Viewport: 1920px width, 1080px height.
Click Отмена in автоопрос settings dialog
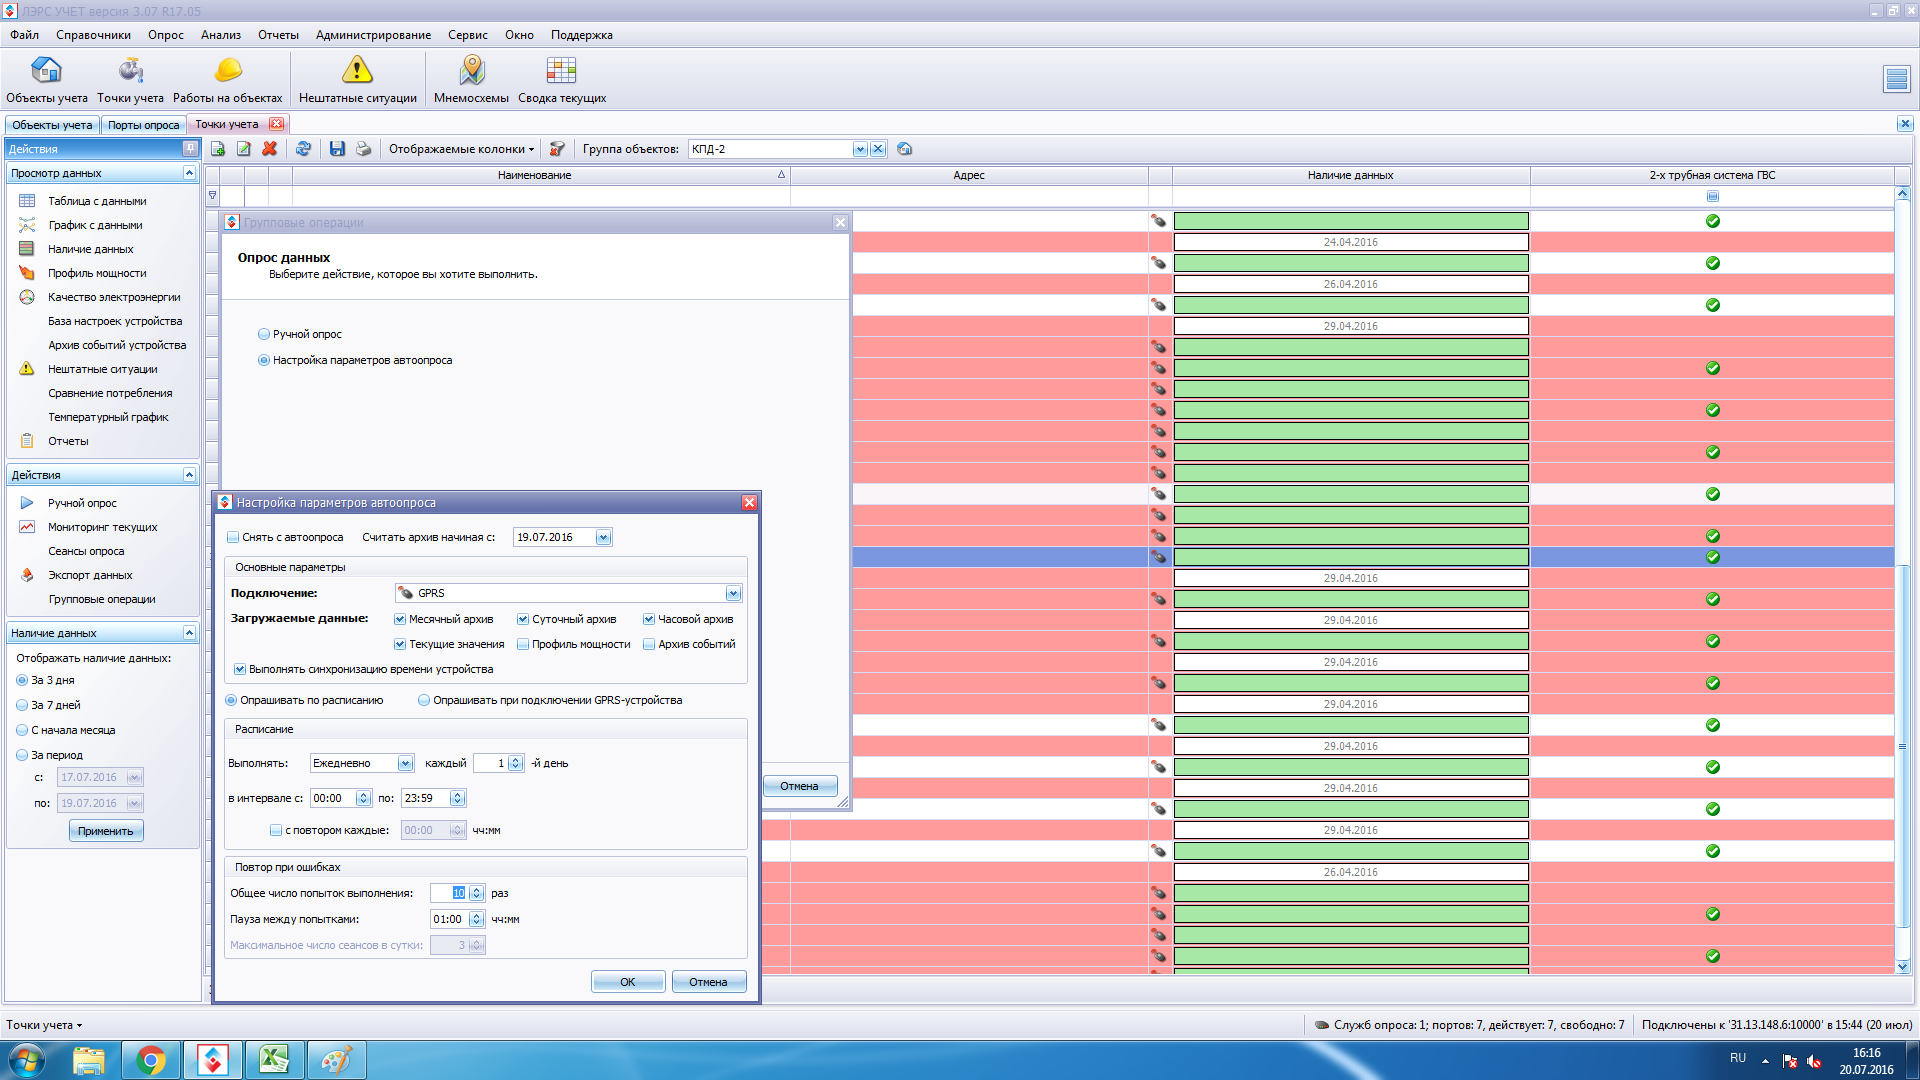coord(708,982)
